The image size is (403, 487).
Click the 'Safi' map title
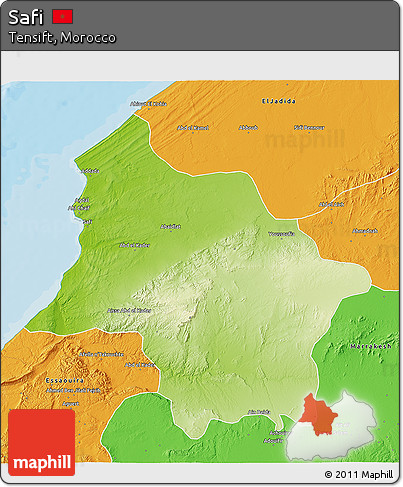pos(26,17)
